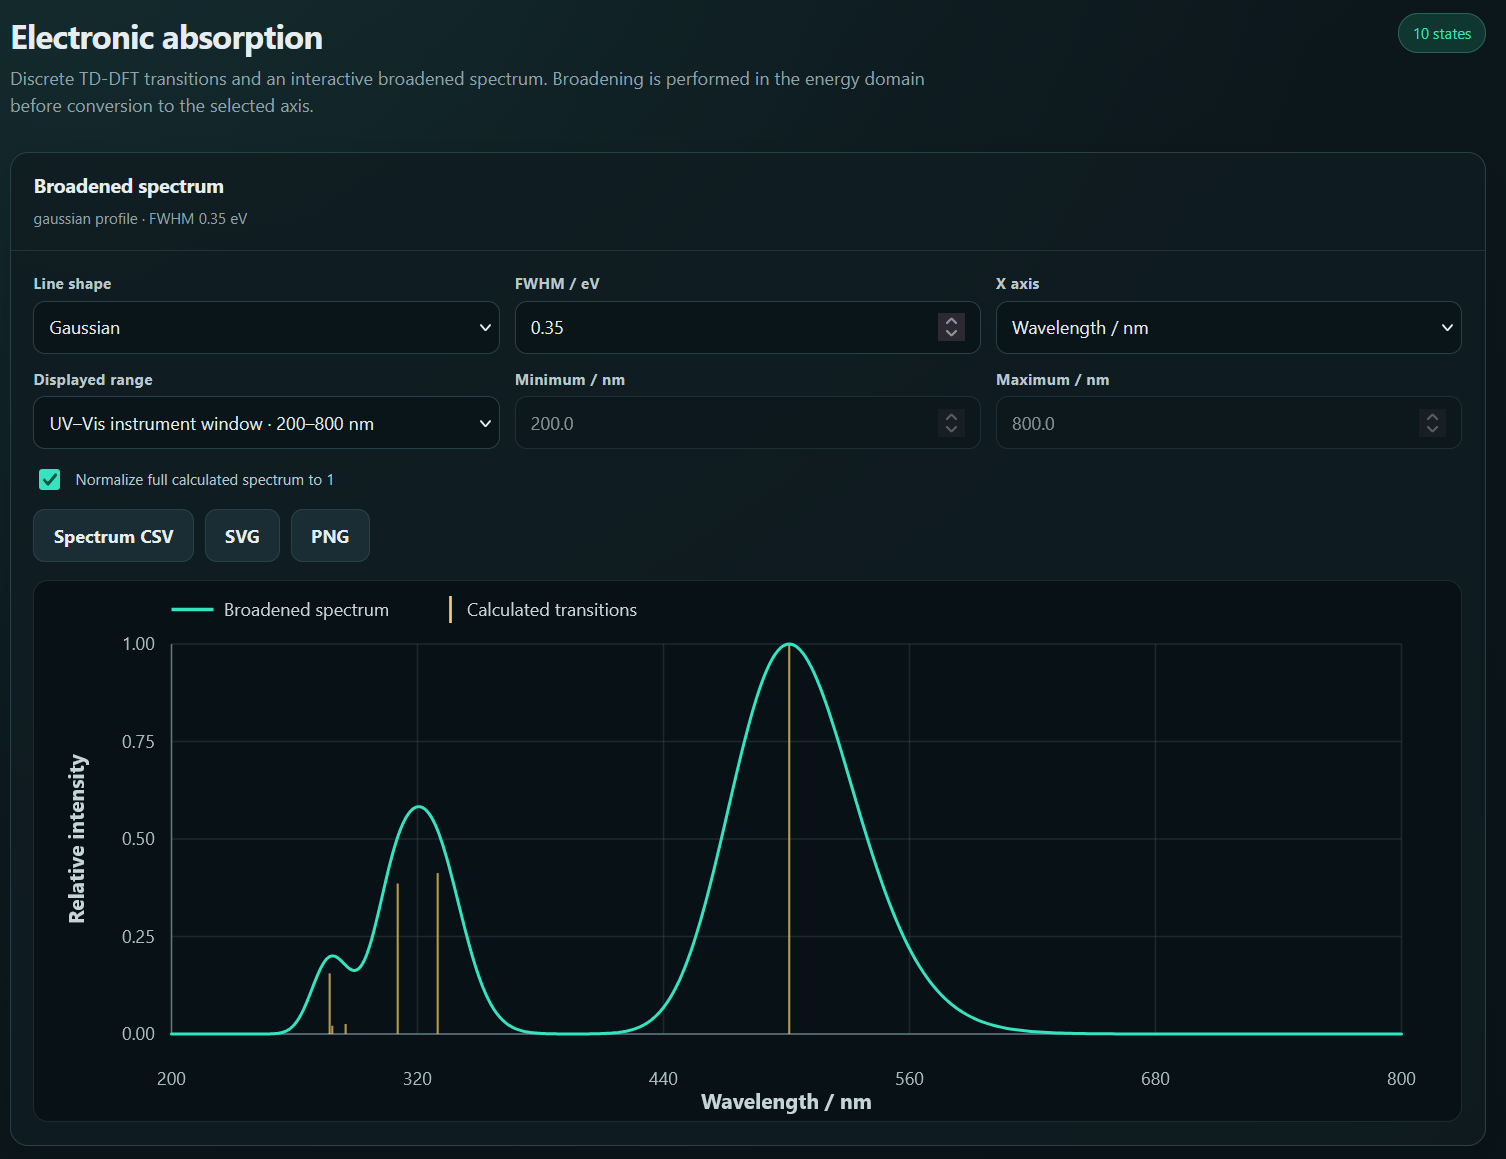
Task: Uncheck Normalize full calculated spectrum checkbox
Action: (49, 480)
